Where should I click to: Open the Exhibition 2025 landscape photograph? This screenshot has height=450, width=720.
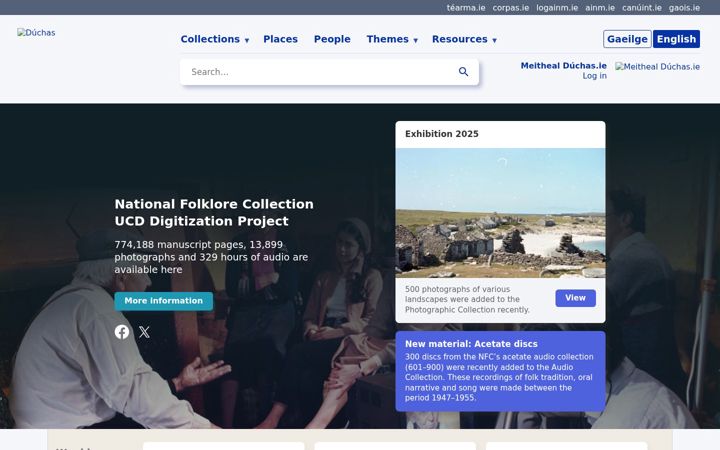(x=501, y=213)
